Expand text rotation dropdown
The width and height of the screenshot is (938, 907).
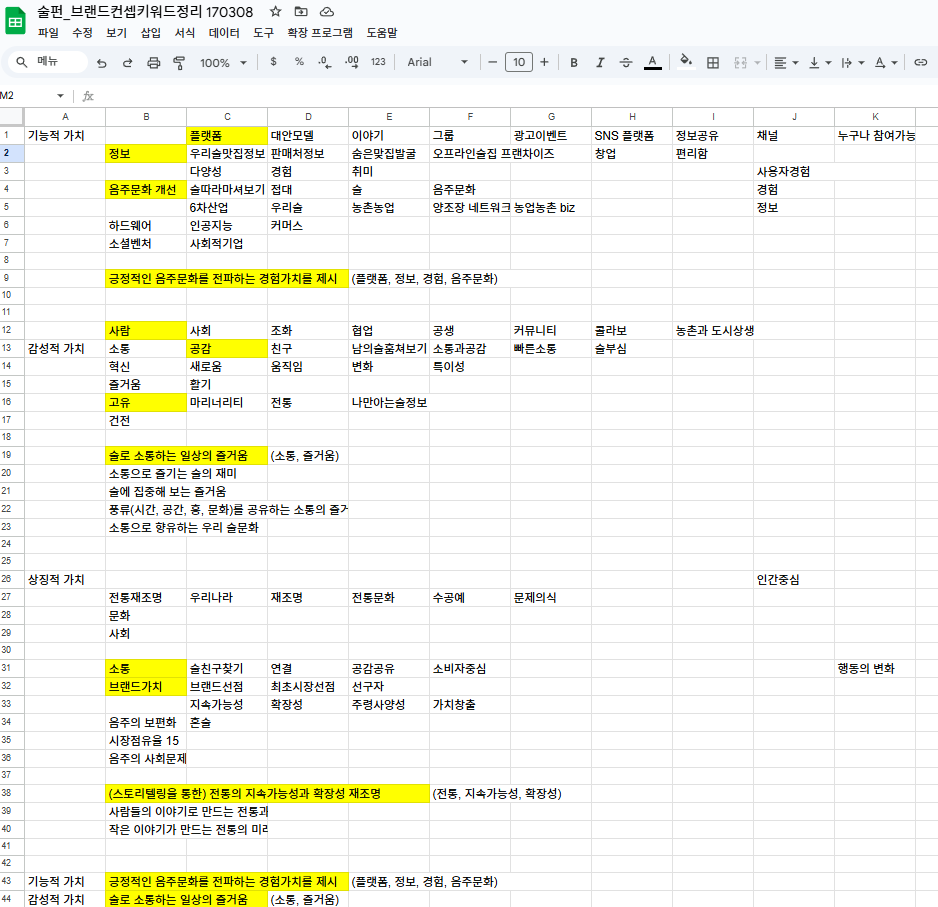point(894,62)
